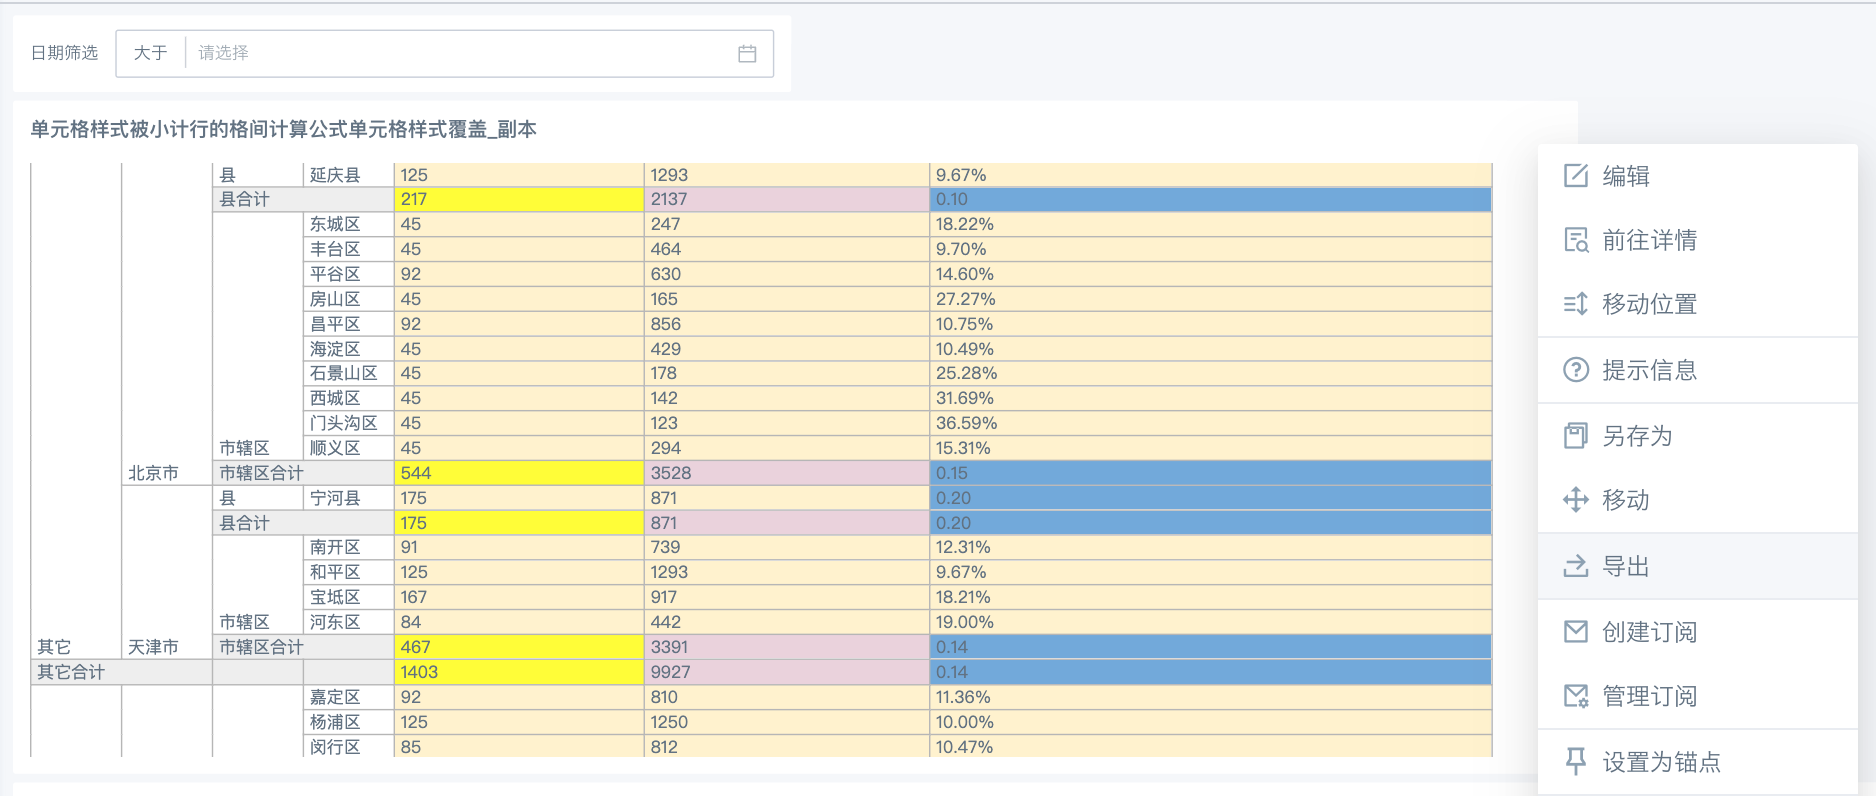Click the Move Position arrows icon
This screenshot has width=1876, height=796.
tap(1575, 304)
